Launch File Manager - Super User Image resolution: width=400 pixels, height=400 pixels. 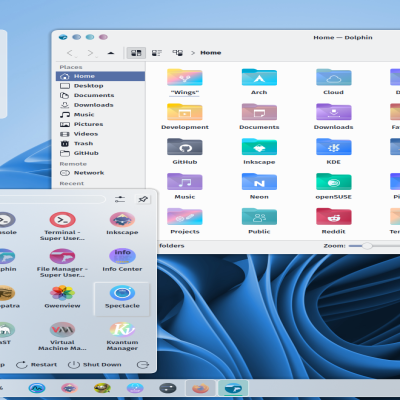[x=62, y=263]
